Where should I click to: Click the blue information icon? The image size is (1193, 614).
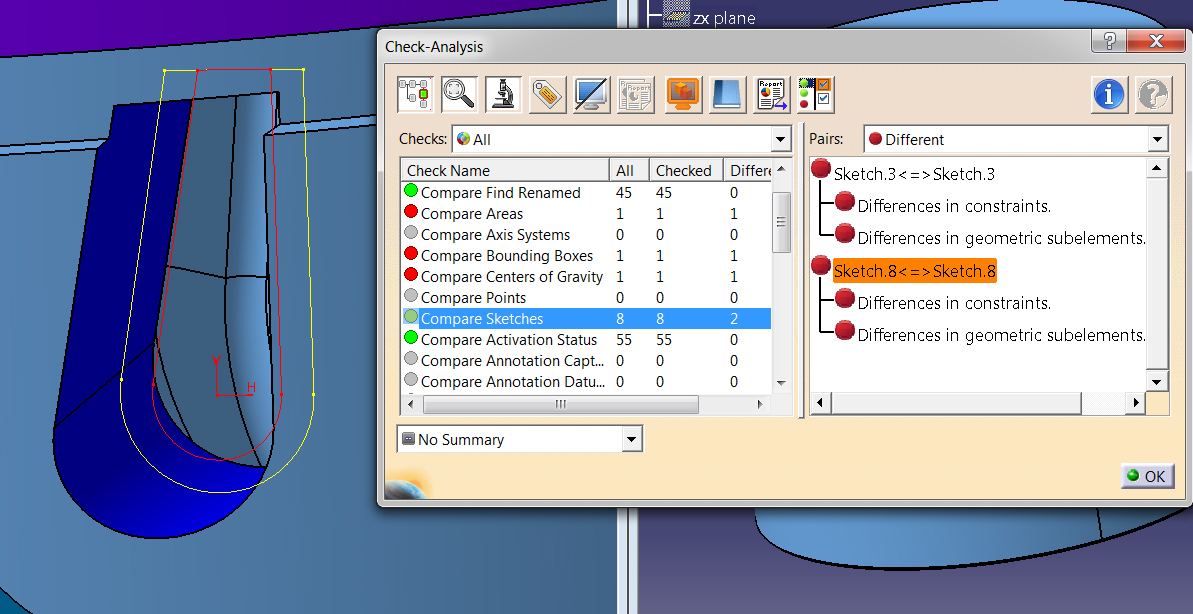[x=1108, y=95]
